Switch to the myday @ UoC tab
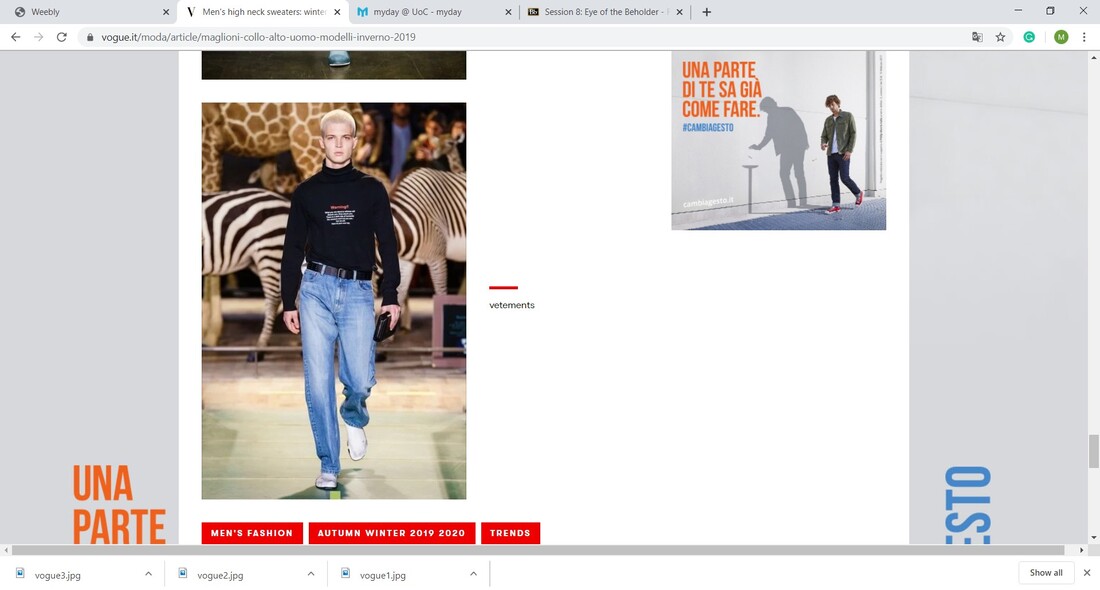This screenshot has width=1100, height=590. click(433, 12)
